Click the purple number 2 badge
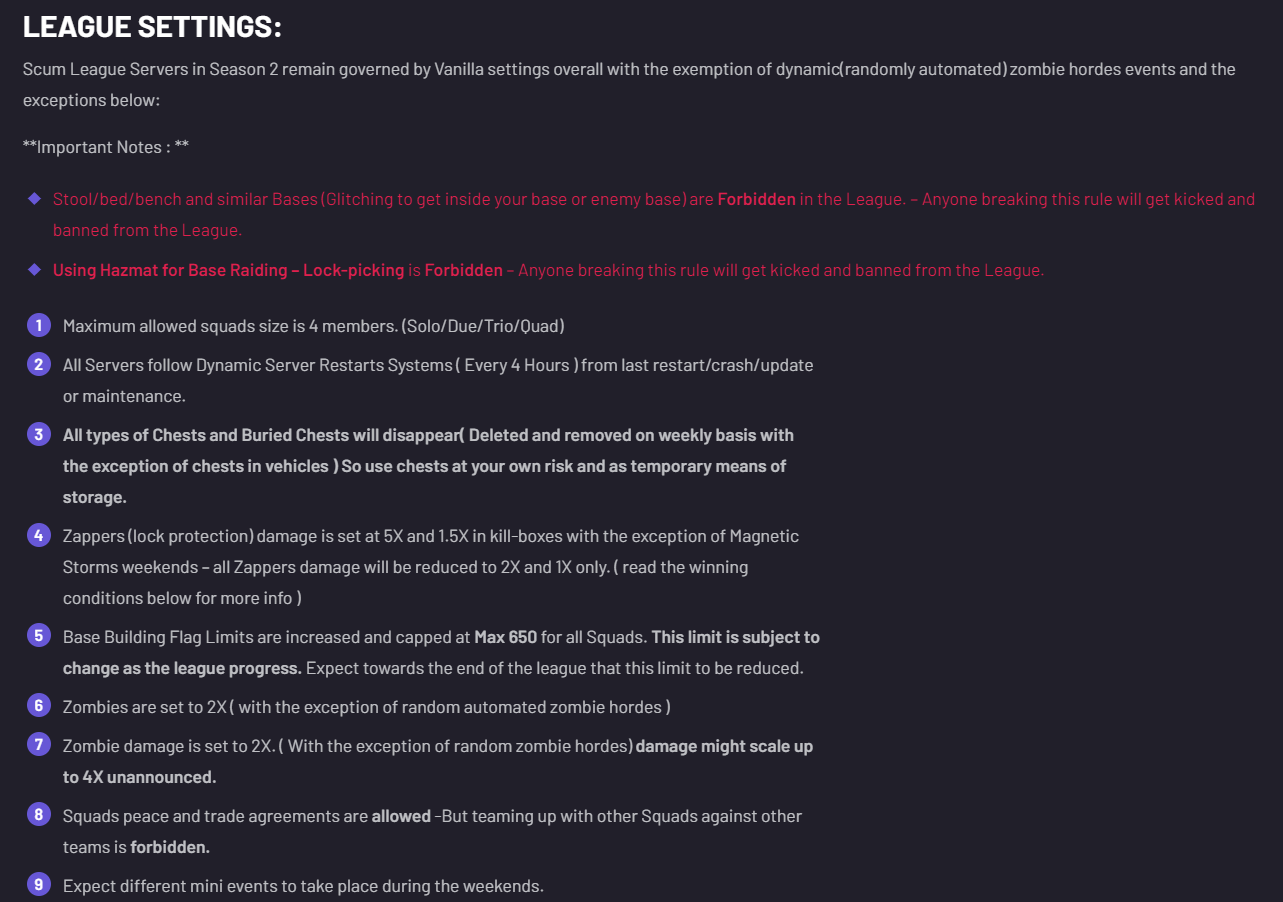The image size is (1283, 902). click(x=38, y=365)
